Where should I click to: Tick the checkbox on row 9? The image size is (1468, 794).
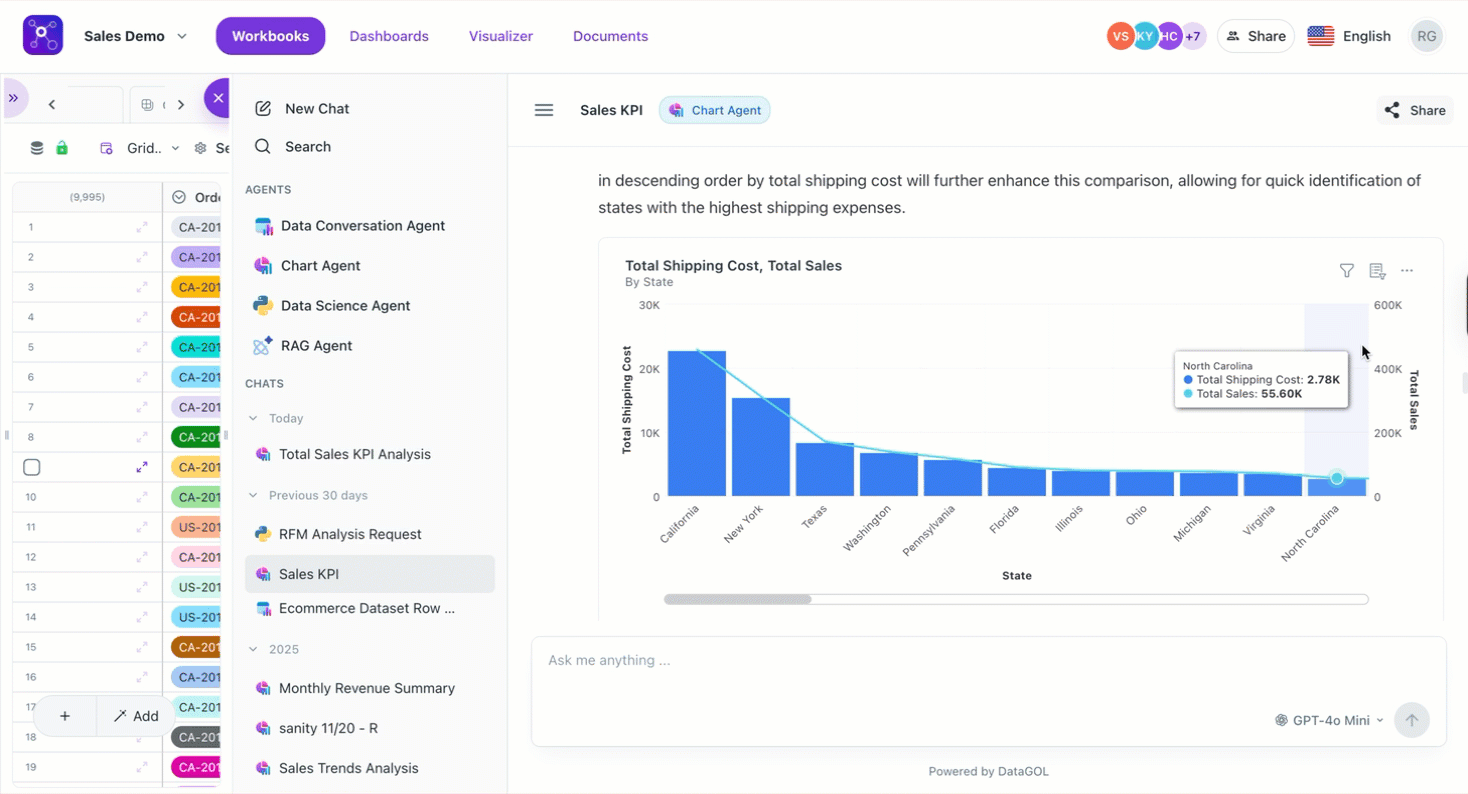(x=32, y=467)
